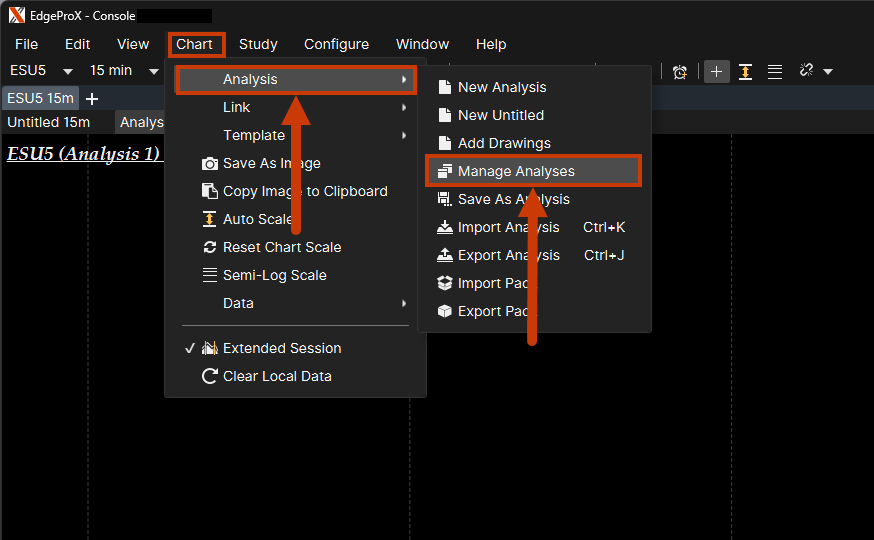The image size is (874, 540).
Task: Add a new tab with the plus button
Action: pyautogui.click(x=92, y=98)
